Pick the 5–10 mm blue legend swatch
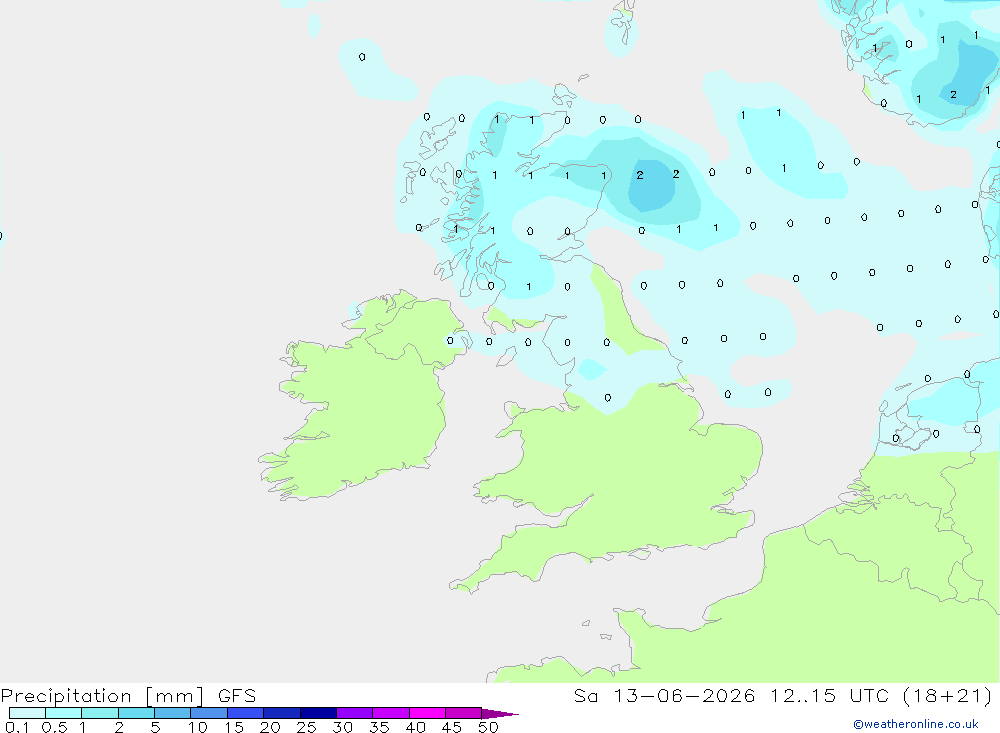The width and height of the screenshot is (1000, 733). (x=173, y=713)
